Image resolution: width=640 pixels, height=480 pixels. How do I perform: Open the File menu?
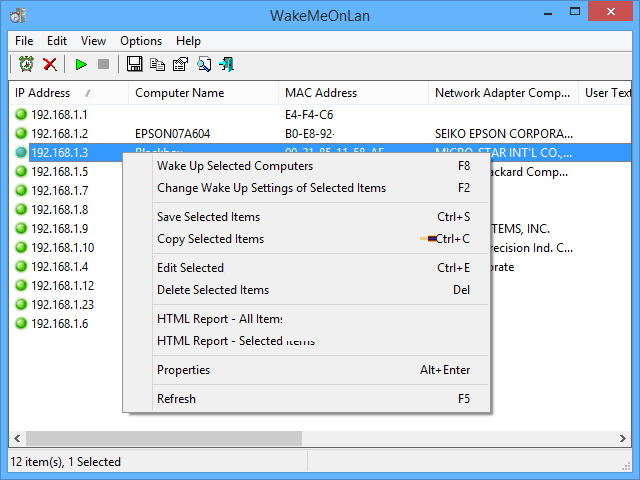(24, 41)
